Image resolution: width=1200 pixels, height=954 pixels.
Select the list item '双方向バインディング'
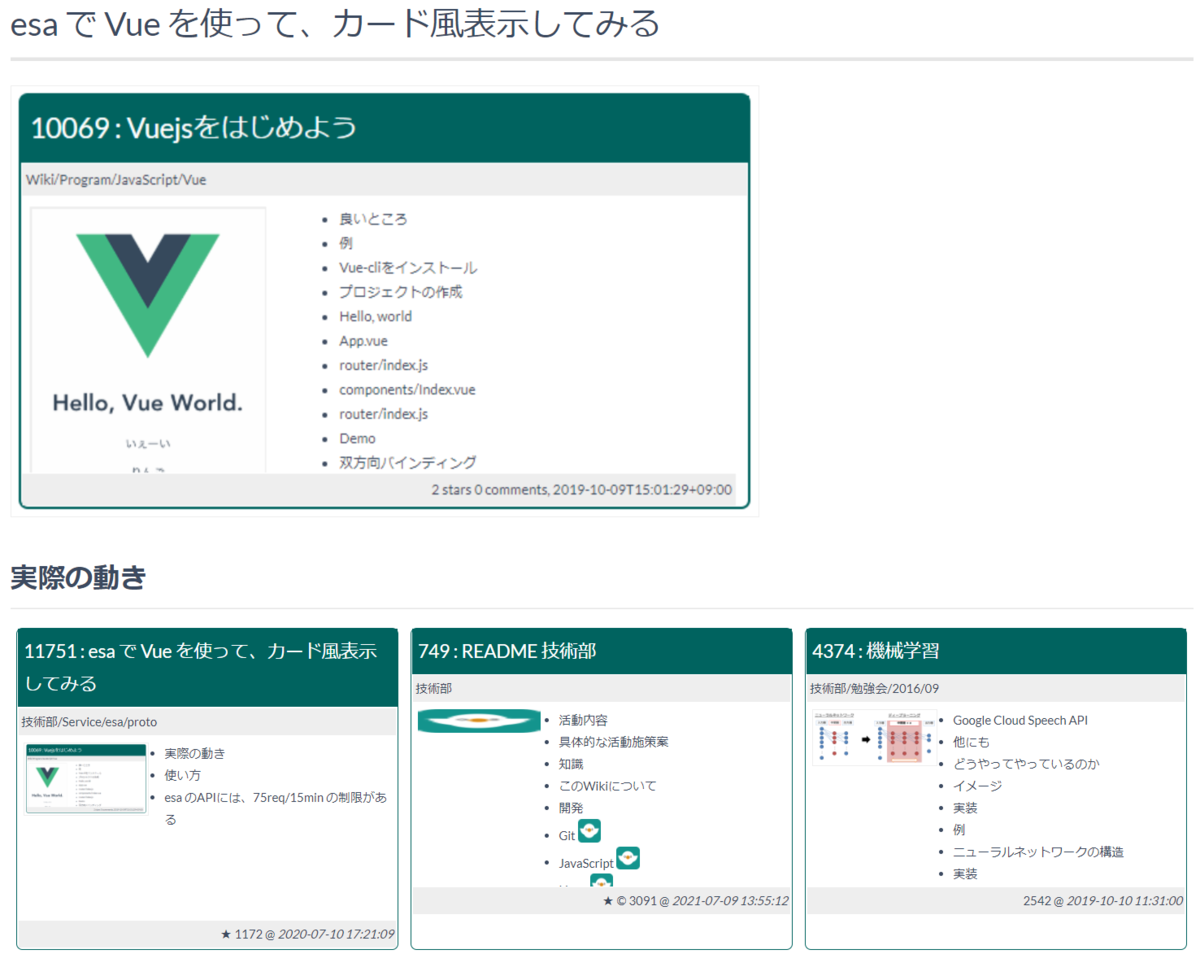(407, 462)
